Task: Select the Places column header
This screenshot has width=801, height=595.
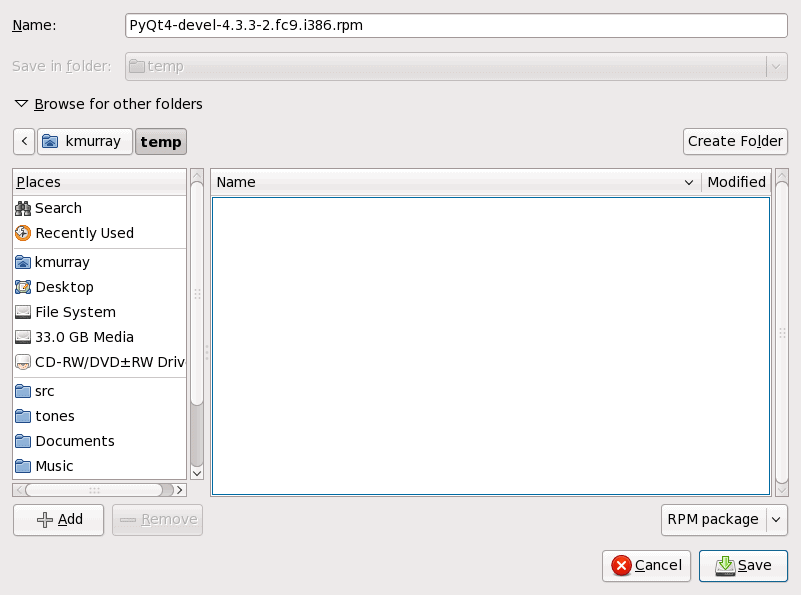Action: [99, 182]
